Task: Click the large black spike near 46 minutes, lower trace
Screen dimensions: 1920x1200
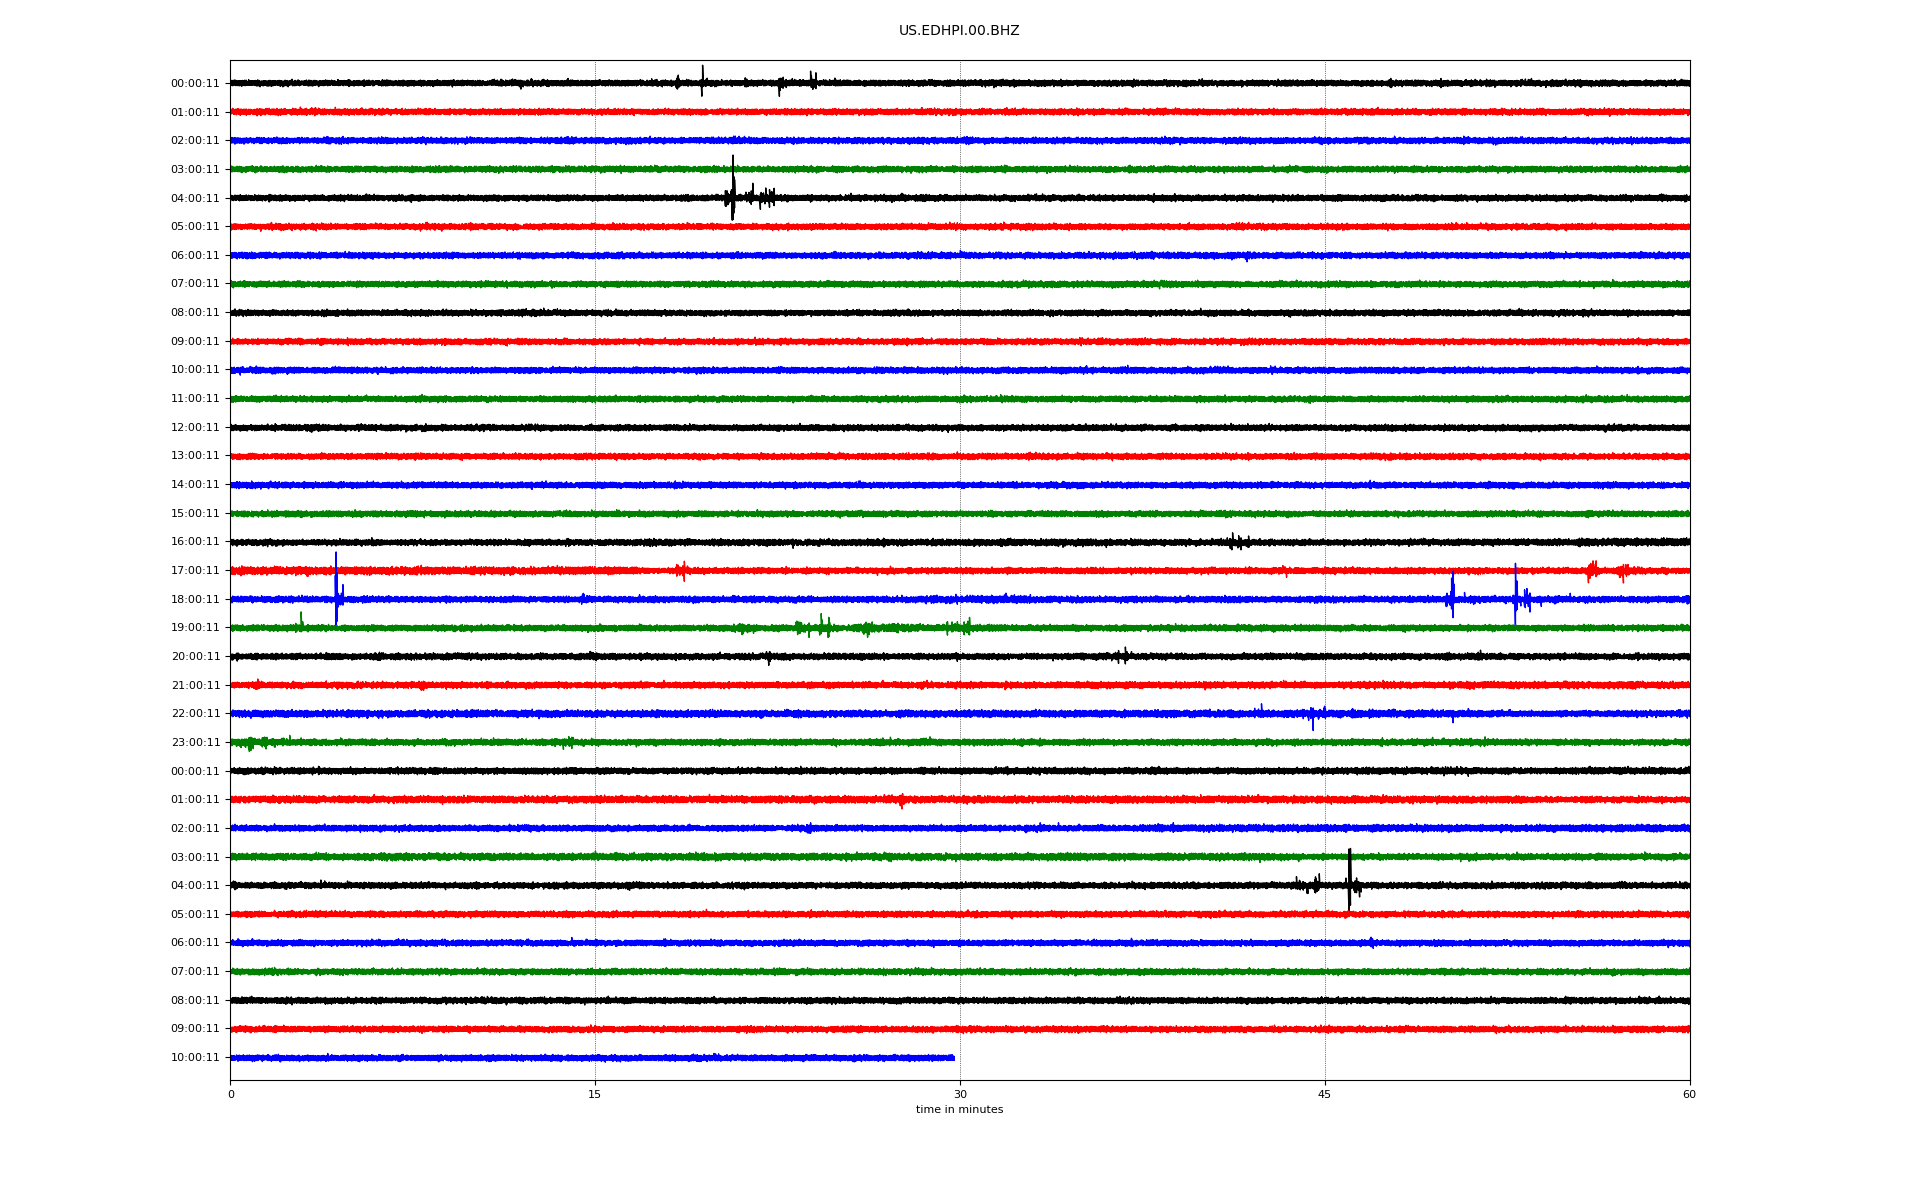Action: pos(1349,878)
